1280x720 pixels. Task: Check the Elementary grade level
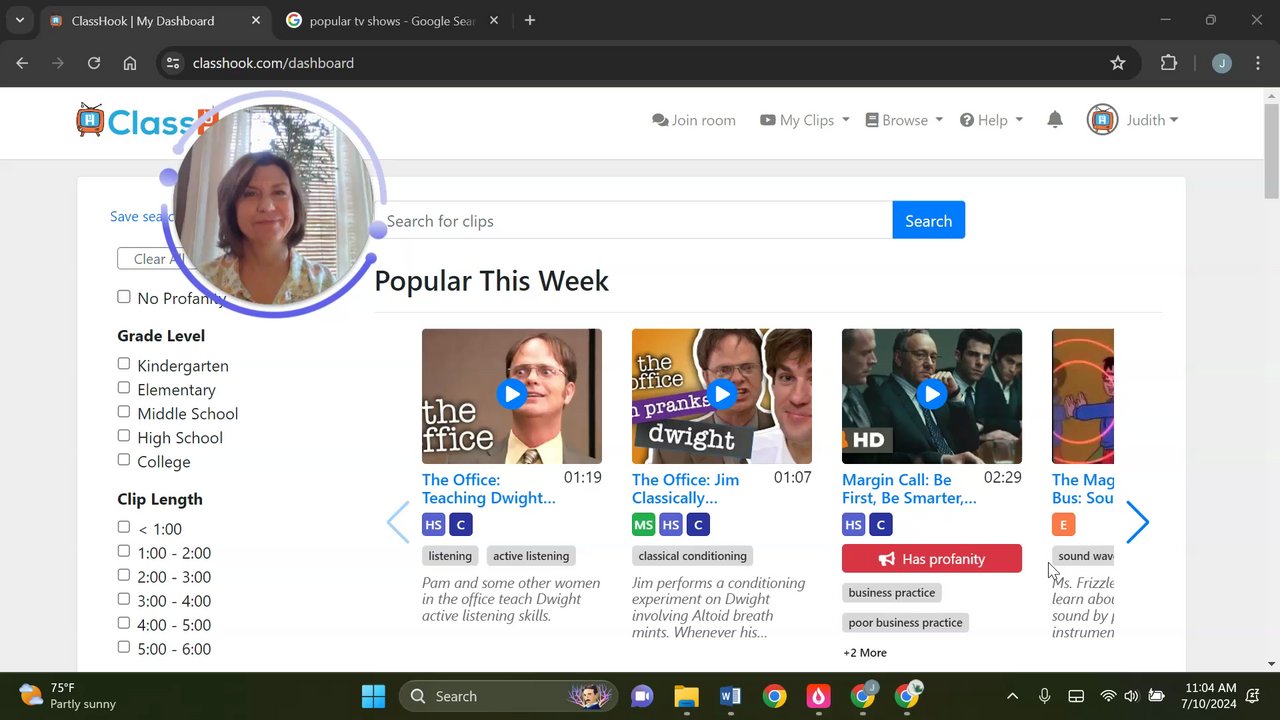pos(124,388)
